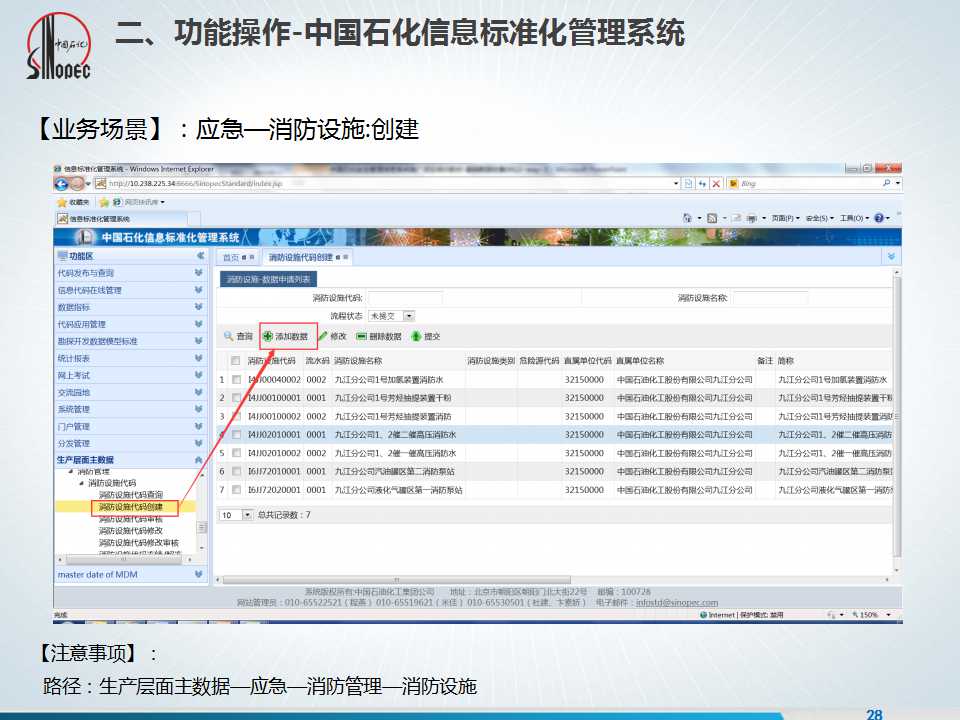
Task: Check the checkbox for I6JJ72020001
Action: click(236, 490)
